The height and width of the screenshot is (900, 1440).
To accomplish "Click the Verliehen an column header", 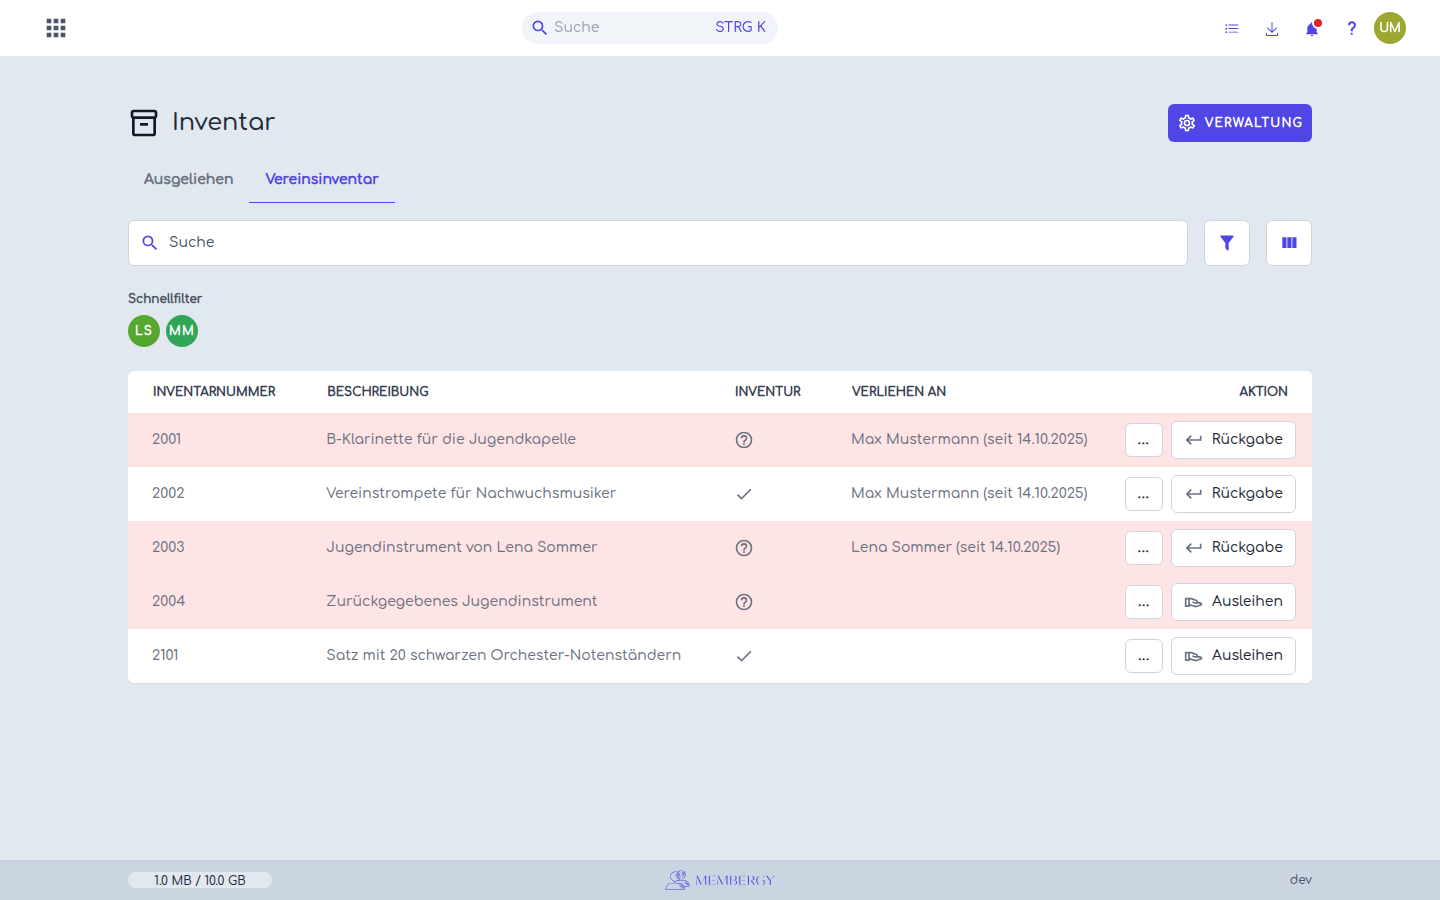I will pos(899,392).
